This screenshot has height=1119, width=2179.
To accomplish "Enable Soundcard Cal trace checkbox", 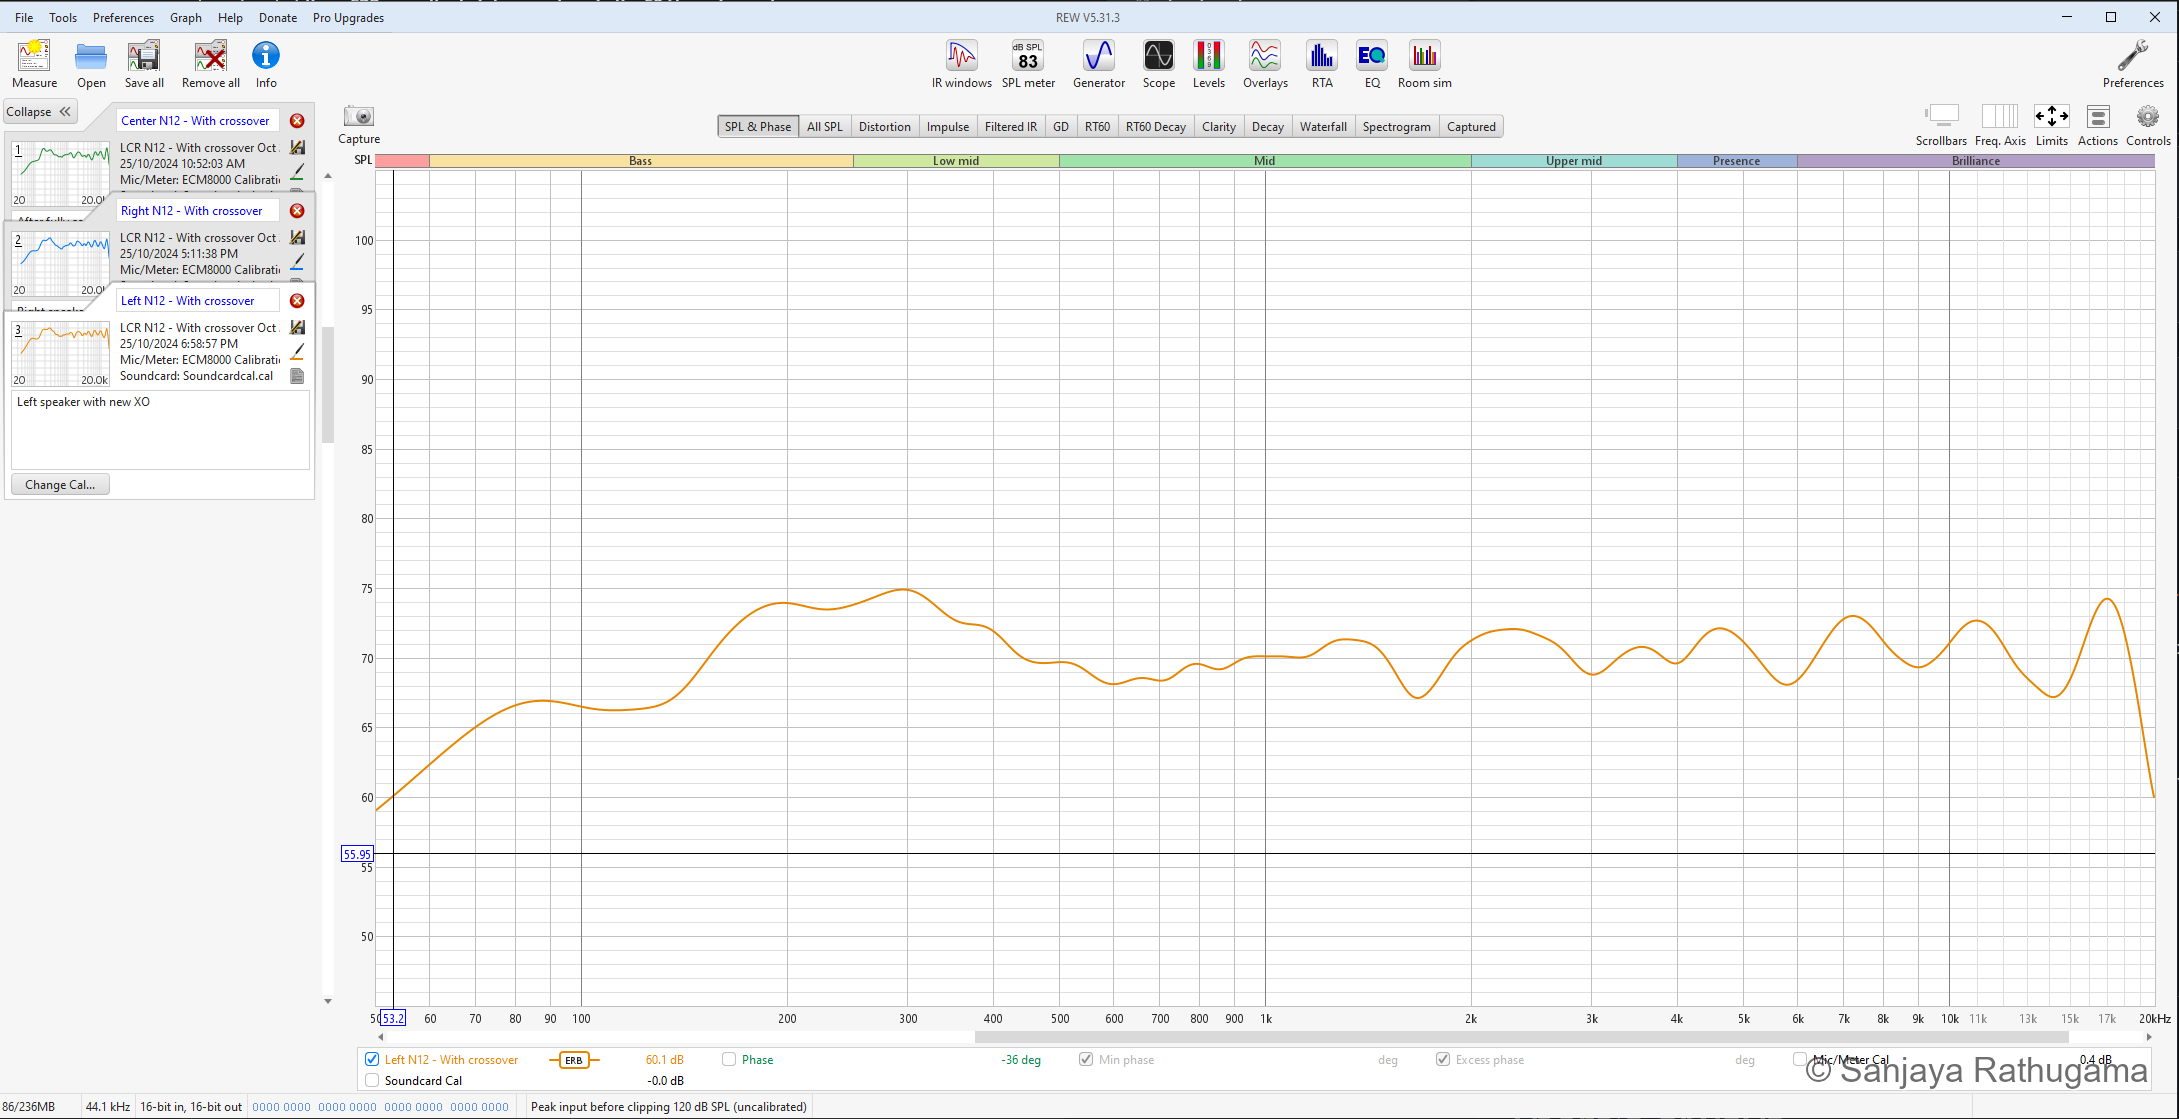I will tap(372, 1080).
